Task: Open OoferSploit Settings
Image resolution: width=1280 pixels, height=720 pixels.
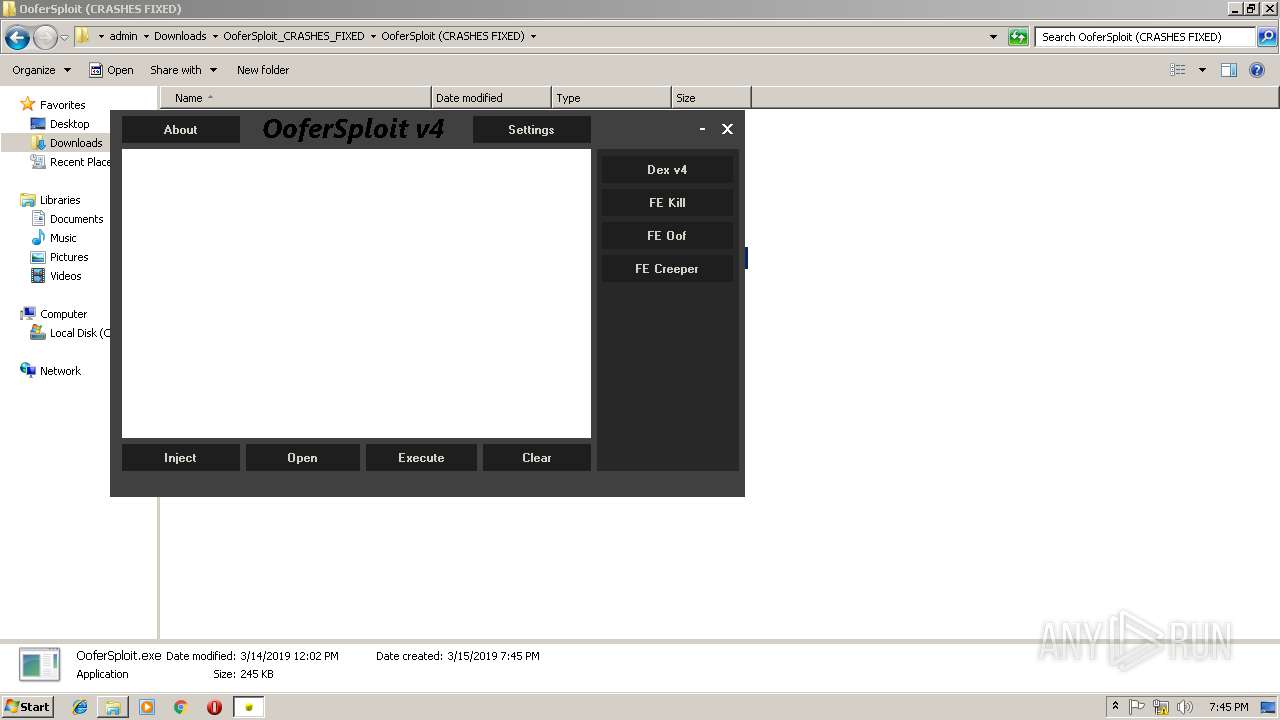Action: [531, 129]
